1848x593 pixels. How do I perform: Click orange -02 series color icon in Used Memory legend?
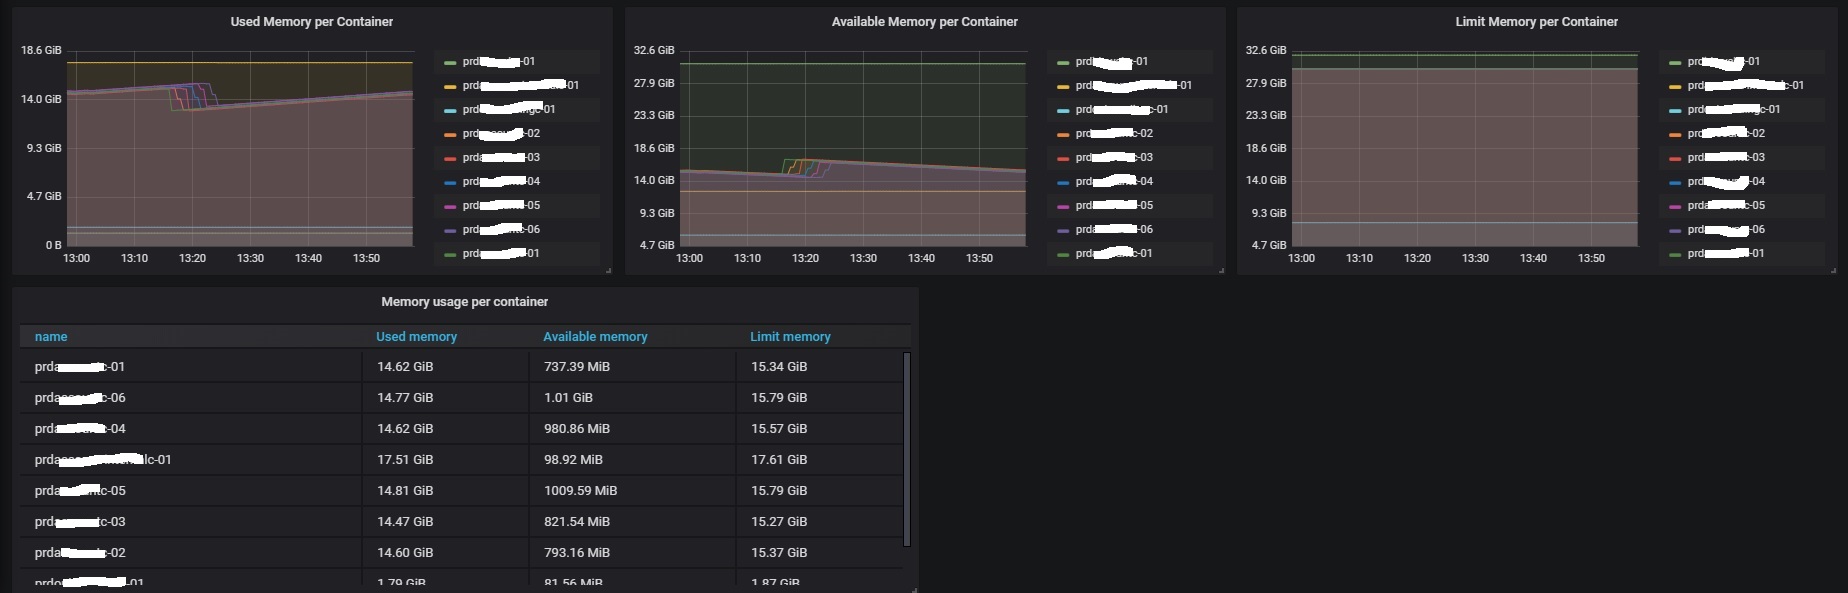(x=450, y=134)
